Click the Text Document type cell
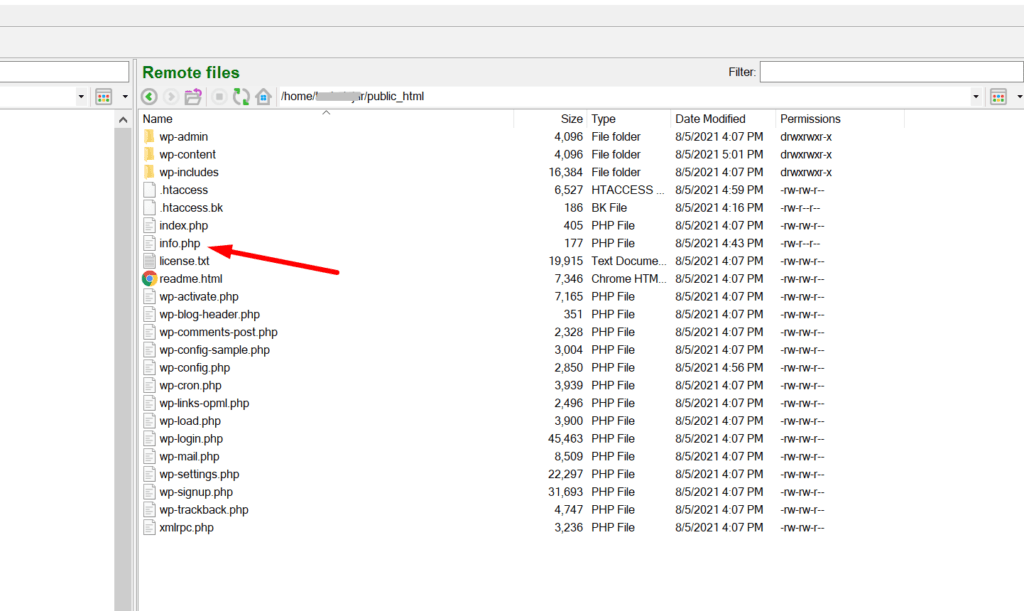The height and width of the screenshot is (611, 1024). tap(629, 261)
